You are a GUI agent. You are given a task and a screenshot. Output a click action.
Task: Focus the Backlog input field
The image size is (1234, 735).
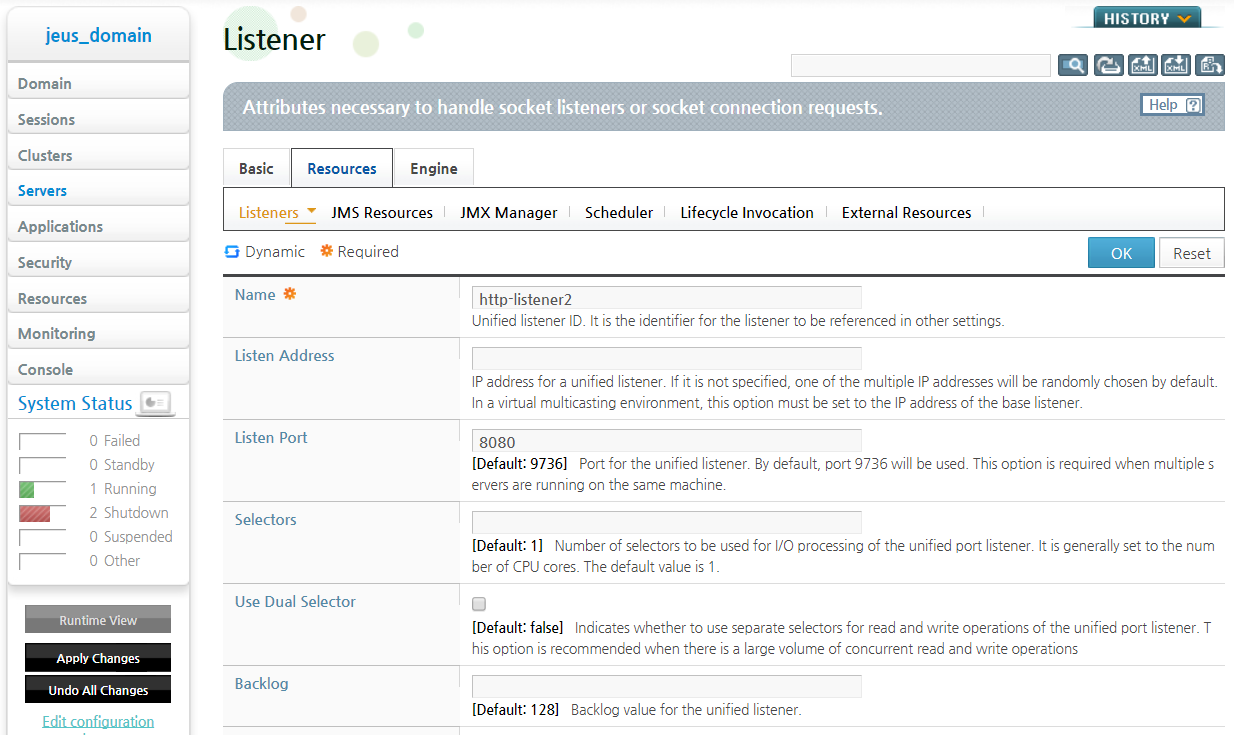pos(666,686)
